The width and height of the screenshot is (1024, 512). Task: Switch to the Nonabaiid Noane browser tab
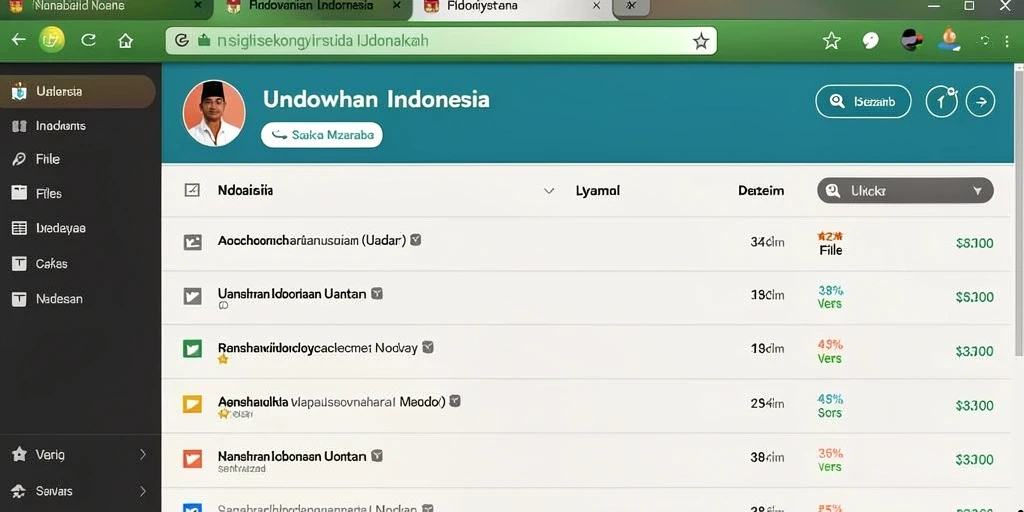coord(104,8)
